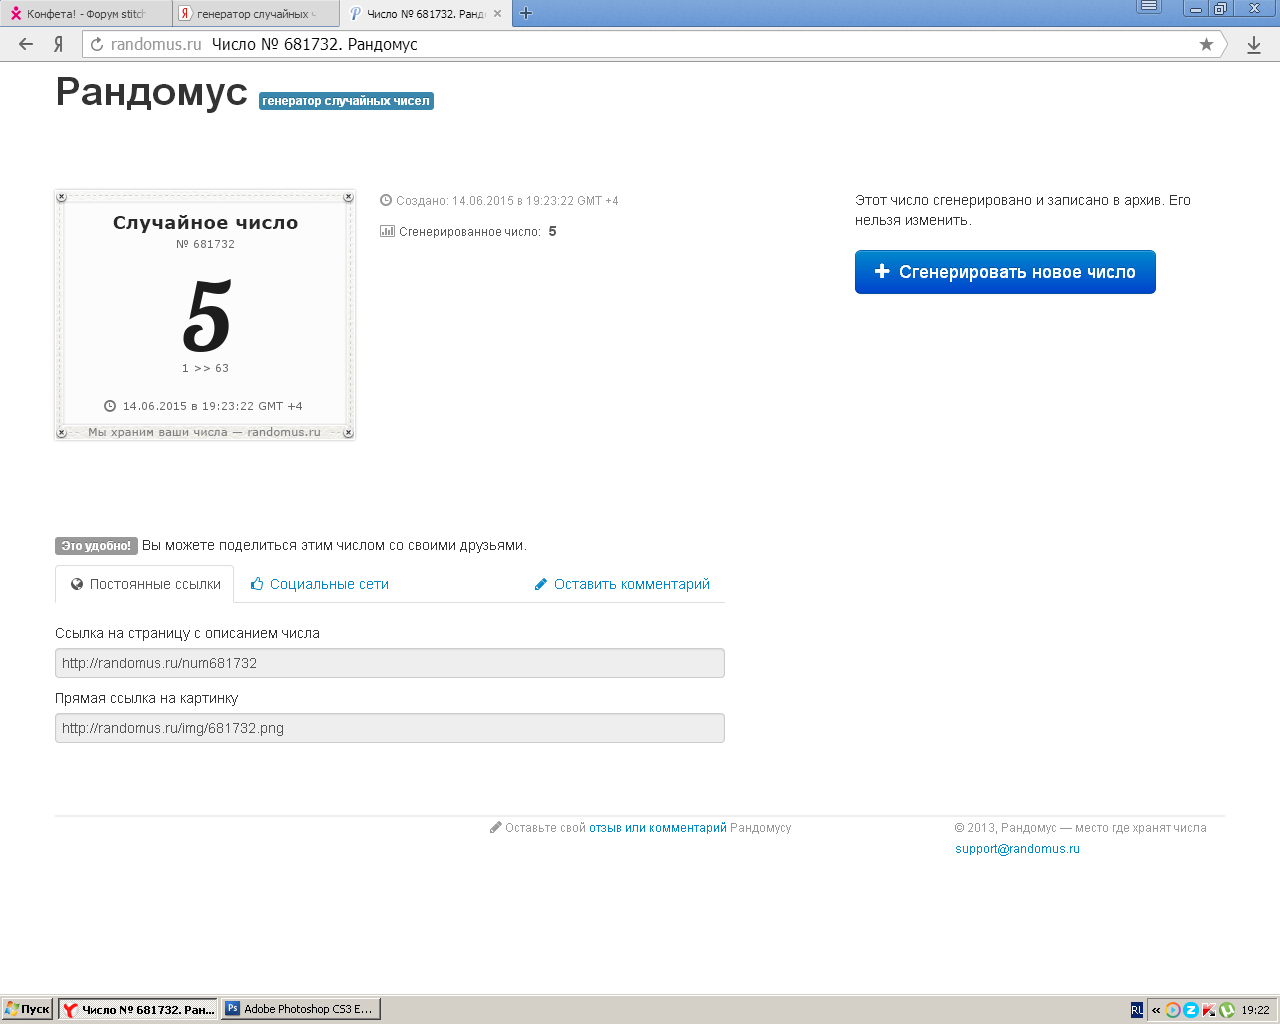Click the random number page URL field
This screenshot has width=1280, height=1024.
(x=389, y=663)
